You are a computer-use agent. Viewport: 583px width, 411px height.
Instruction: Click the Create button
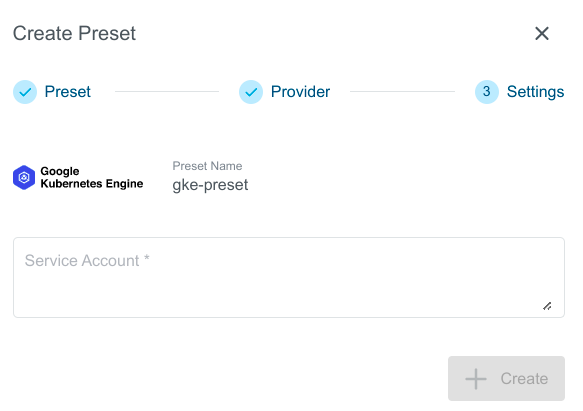click(x=506, y=378)
